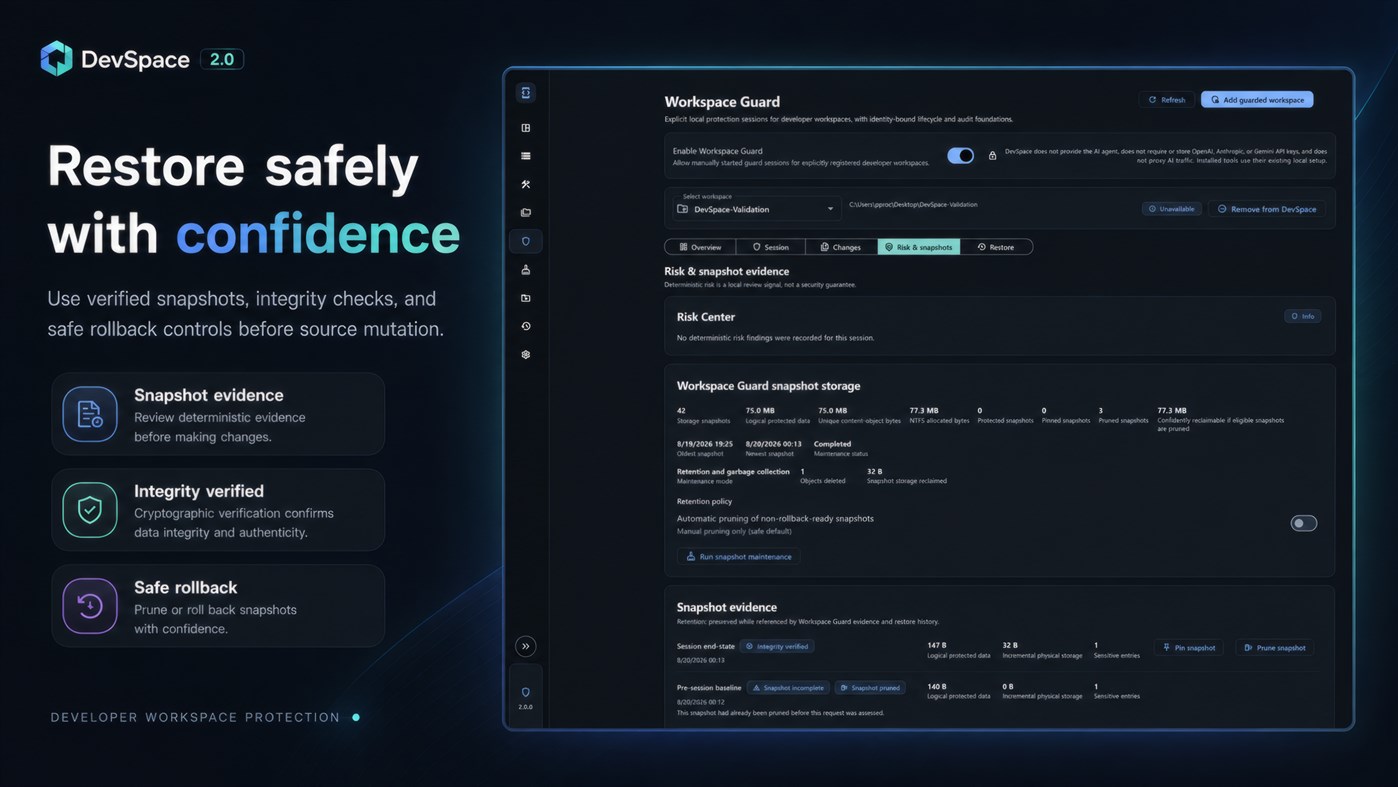Image resolution: width=1398 pixels, height=787 pixels.
Task: Click the Risk Center Info badge
Action: tap(1303, 316)
